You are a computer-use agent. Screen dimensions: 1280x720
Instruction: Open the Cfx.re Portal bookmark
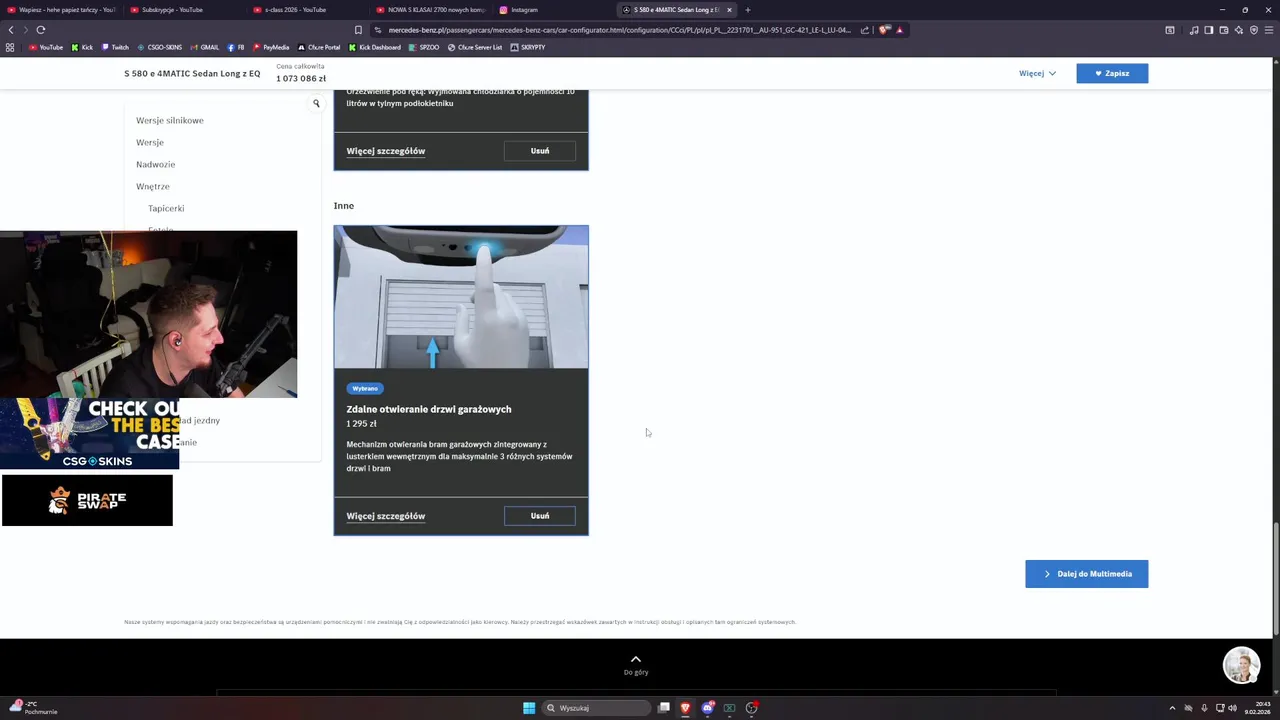319,47
